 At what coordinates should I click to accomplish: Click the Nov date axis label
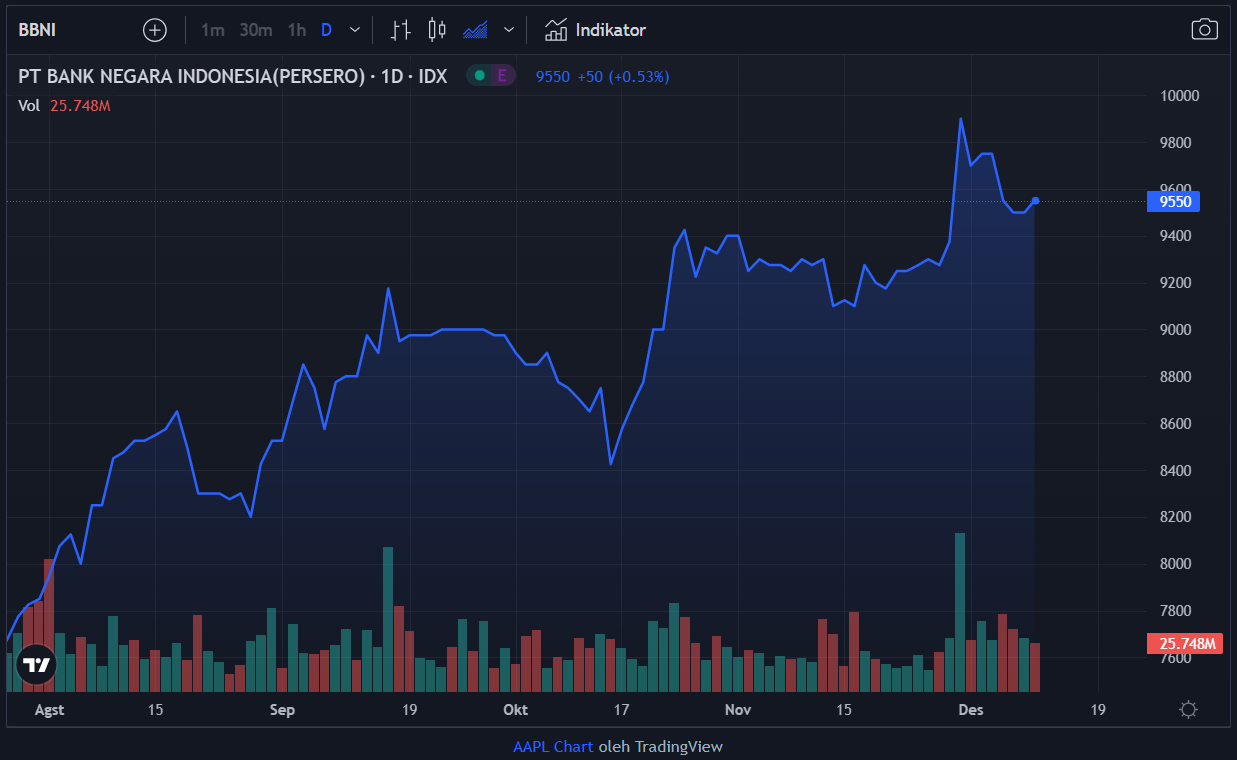[x=738, y=710]
